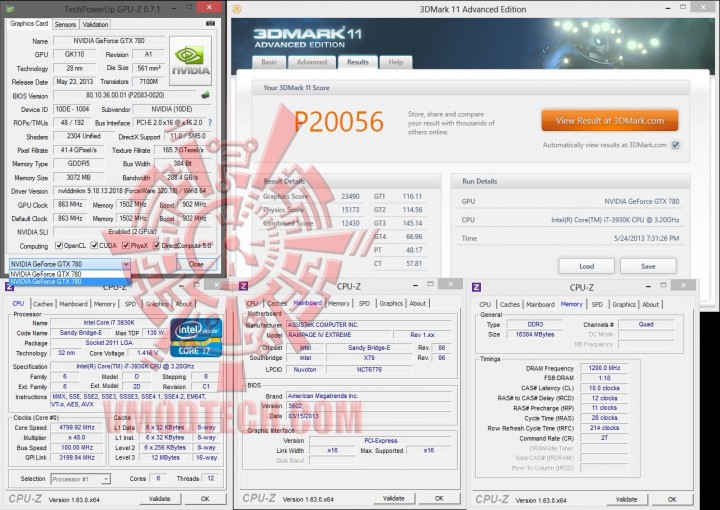The width and height of the screenshot is (720, 510).
Task: Click the BIOS save chip icon in GPU-Z
Action: pyautogui.click(x=205, y=95)
